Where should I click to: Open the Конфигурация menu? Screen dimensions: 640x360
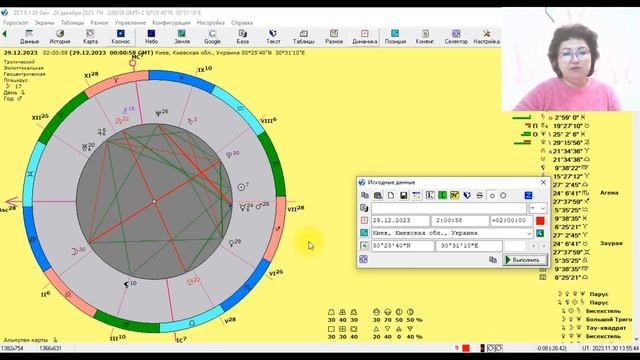171,23
